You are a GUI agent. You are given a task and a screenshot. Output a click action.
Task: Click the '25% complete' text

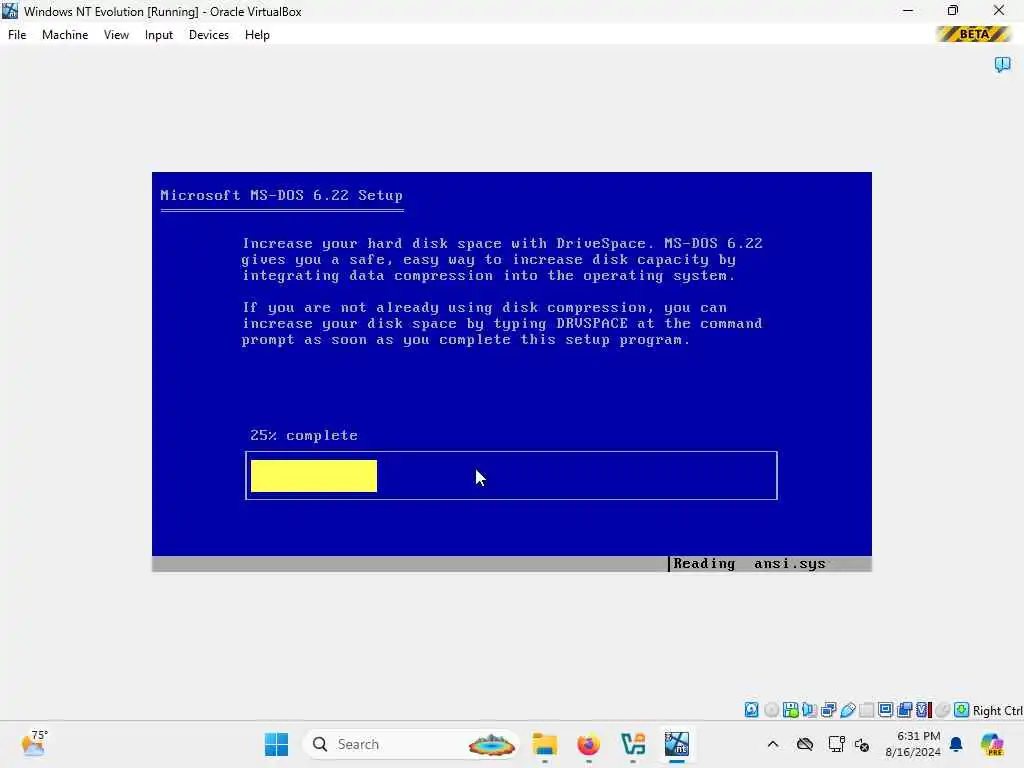pyautogui.click(x=304, y=436)
